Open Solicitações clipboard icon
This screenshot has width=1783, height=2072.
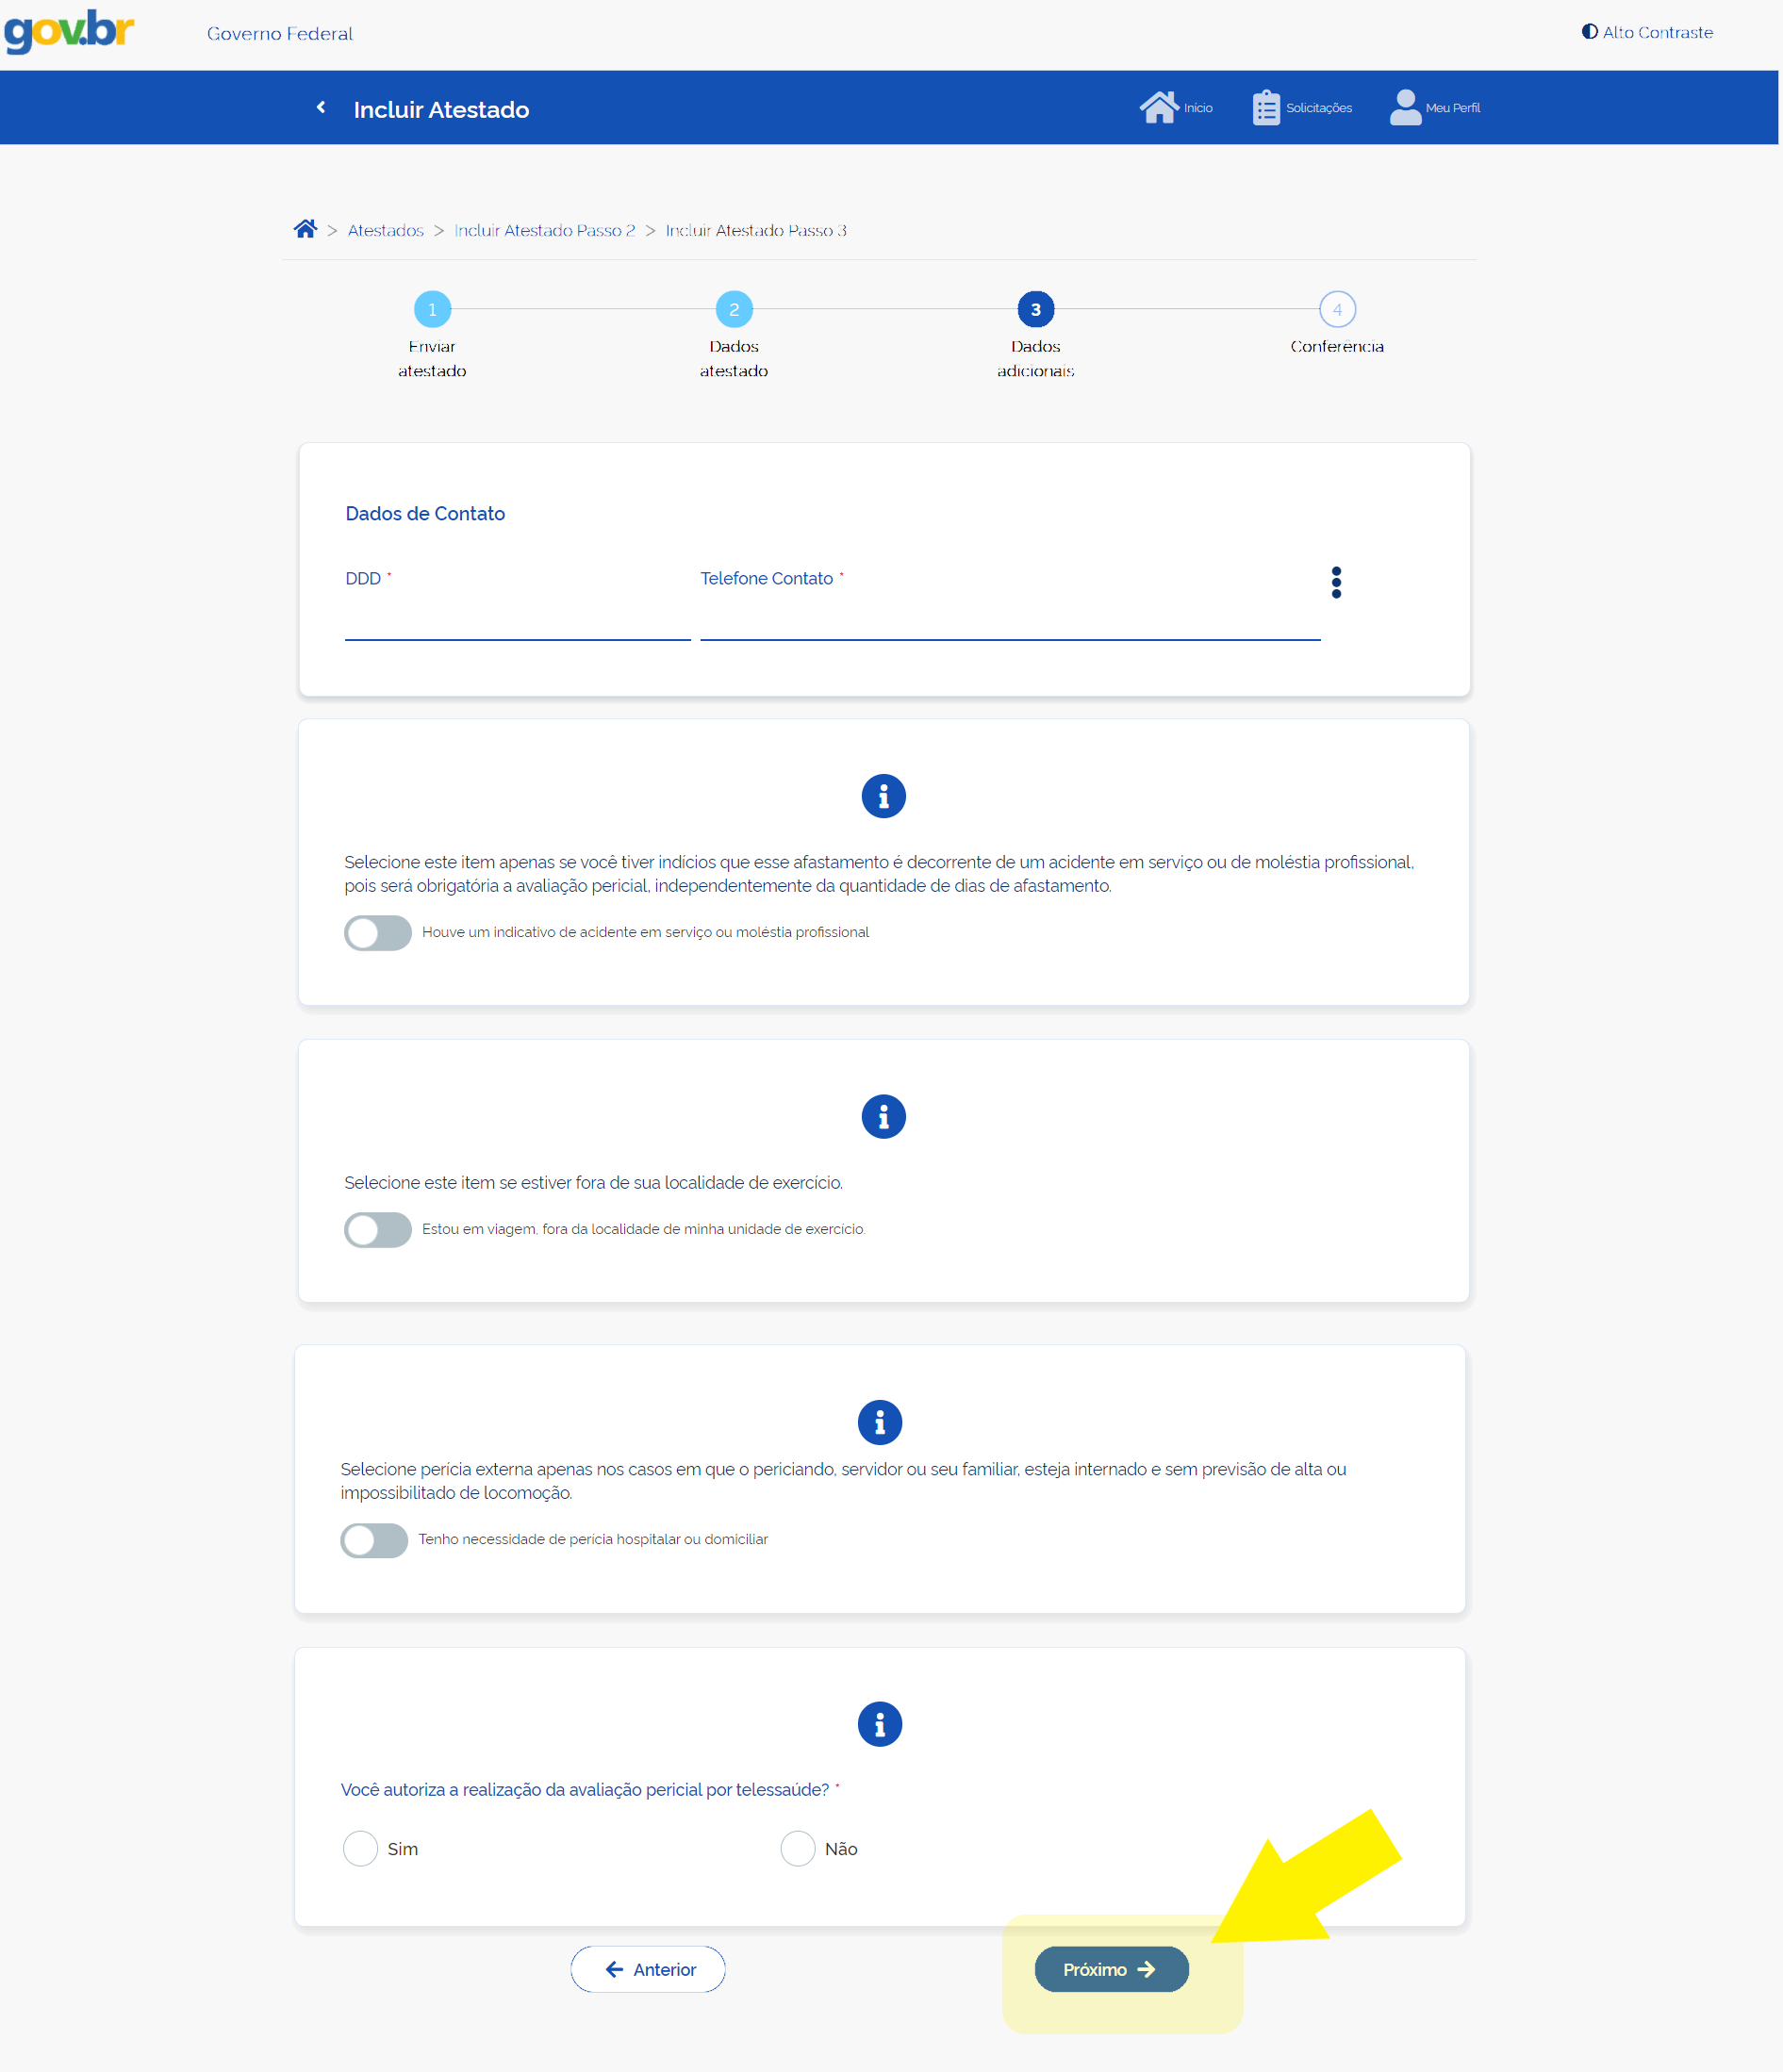(1265, 107)
